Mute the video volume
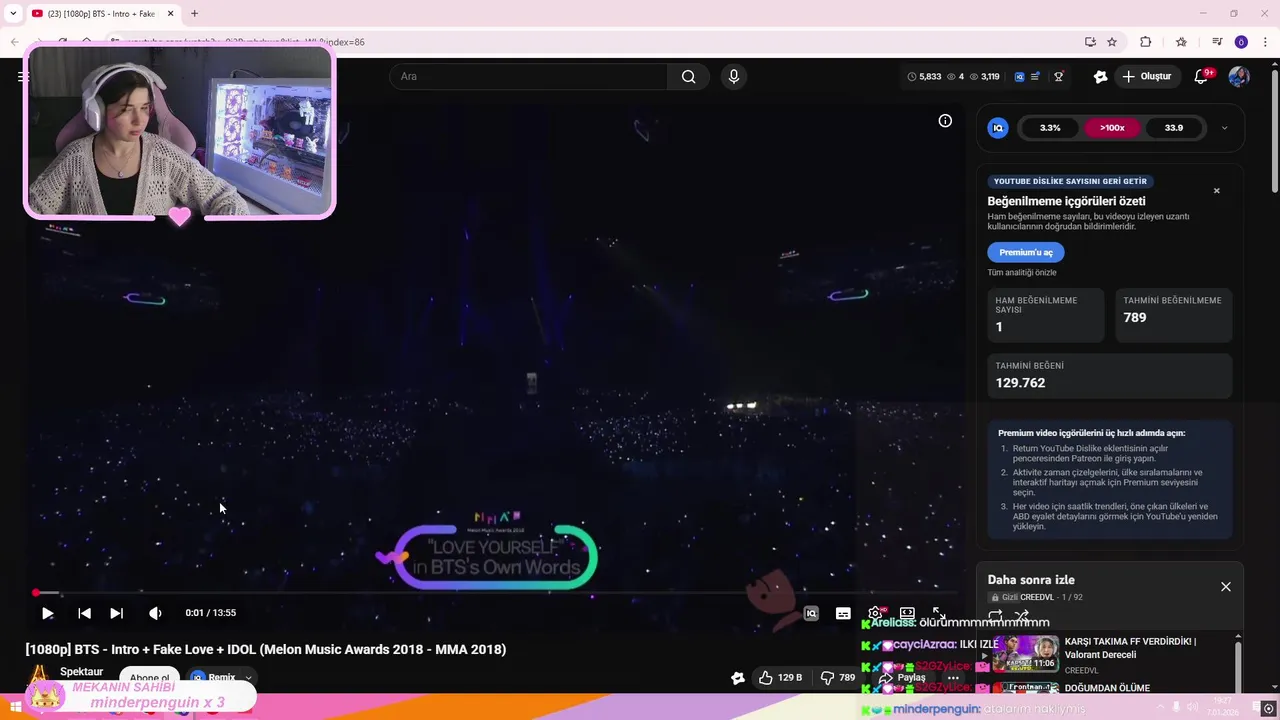Screen dimensions: 1280x720 click(155, 613)
